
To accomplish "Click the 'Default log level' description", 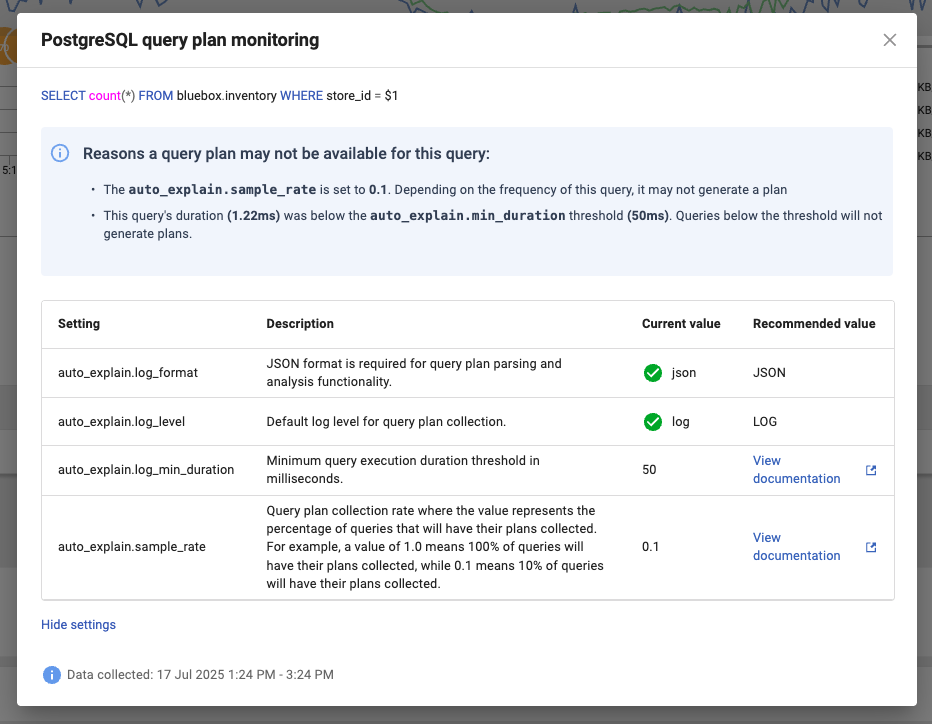I will point(386,421).
